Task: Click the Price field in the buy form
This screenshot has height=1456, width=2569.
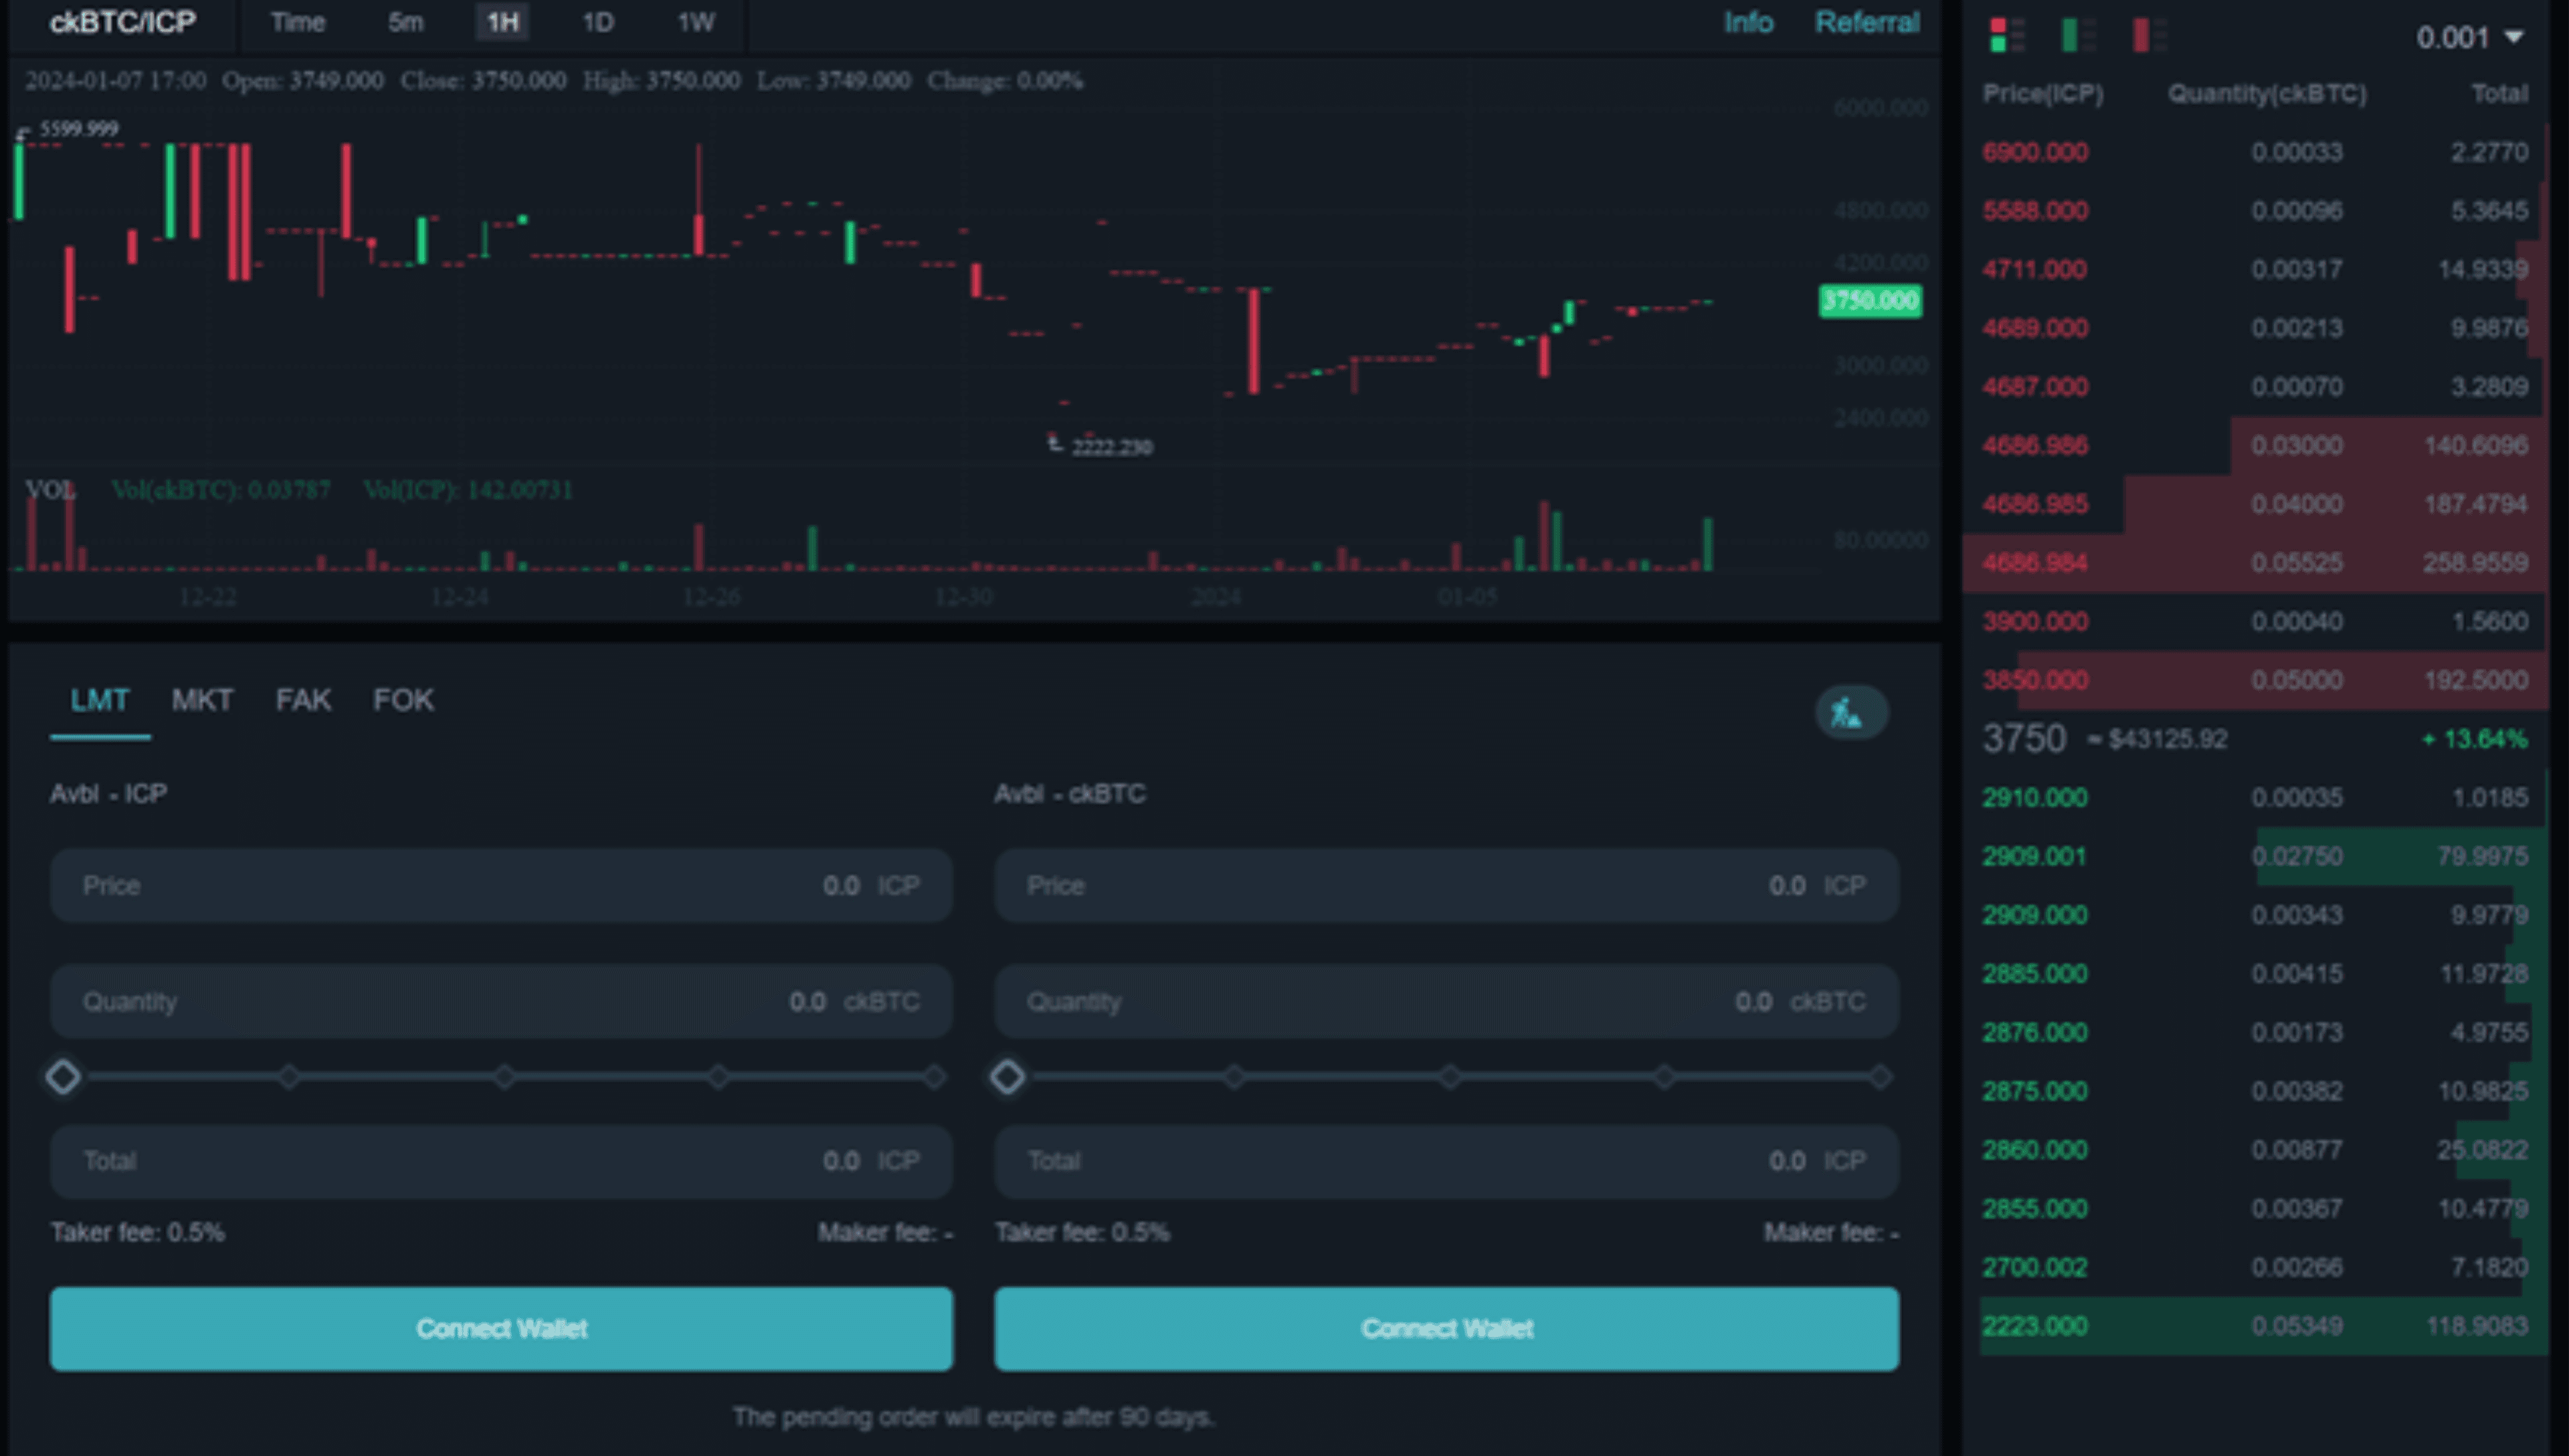Action: [x=500, y=885]
